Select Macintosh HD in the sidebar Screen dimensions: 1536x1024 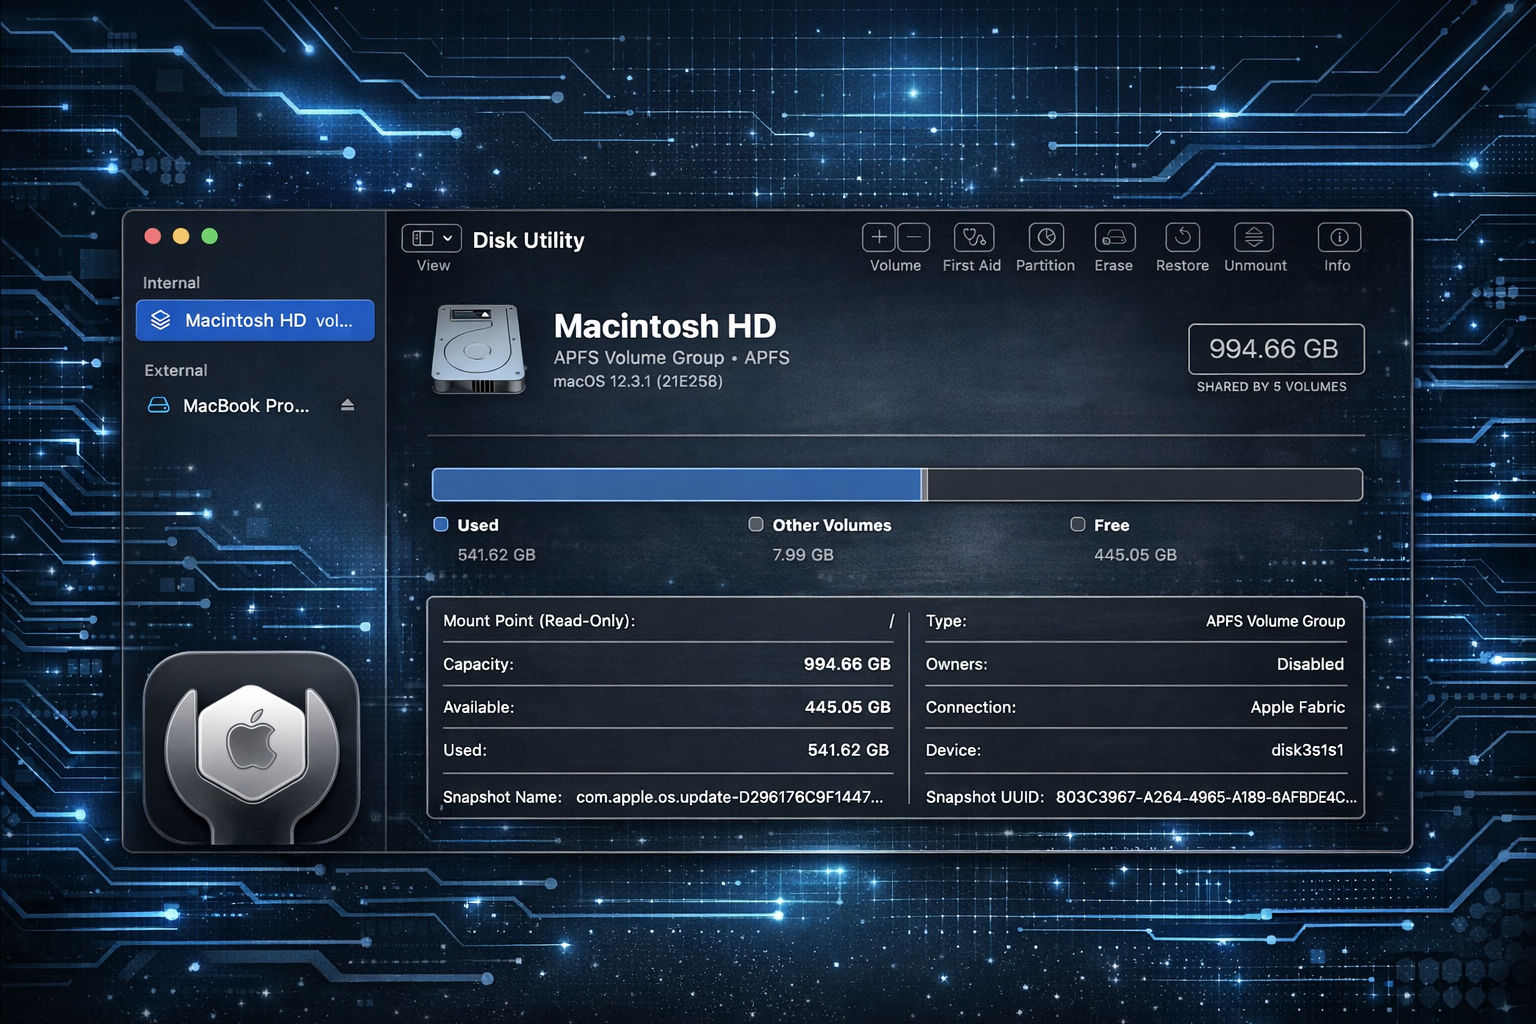coord(254,320)
